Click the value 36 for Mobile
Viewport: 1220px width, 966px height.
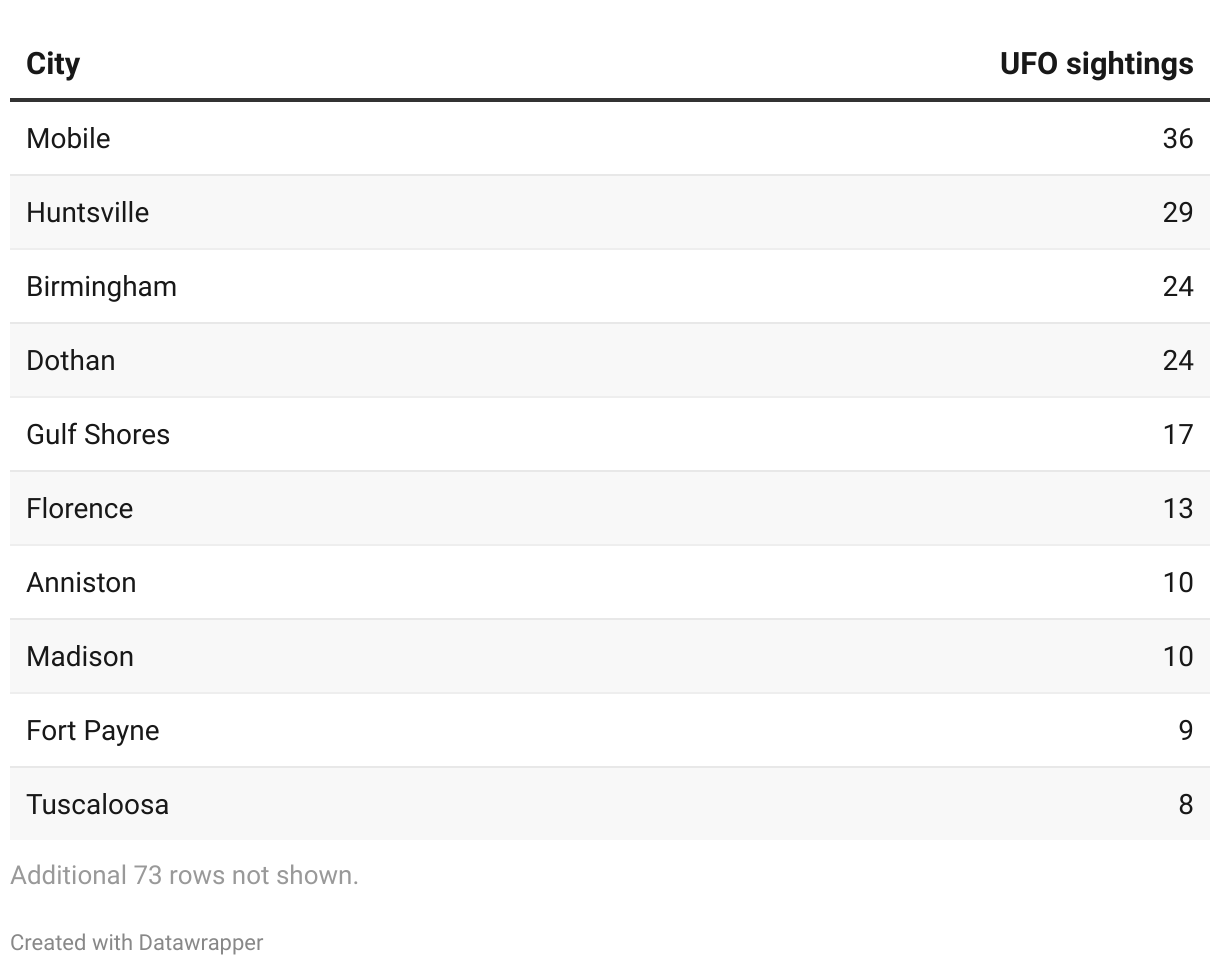point(1177,138)
